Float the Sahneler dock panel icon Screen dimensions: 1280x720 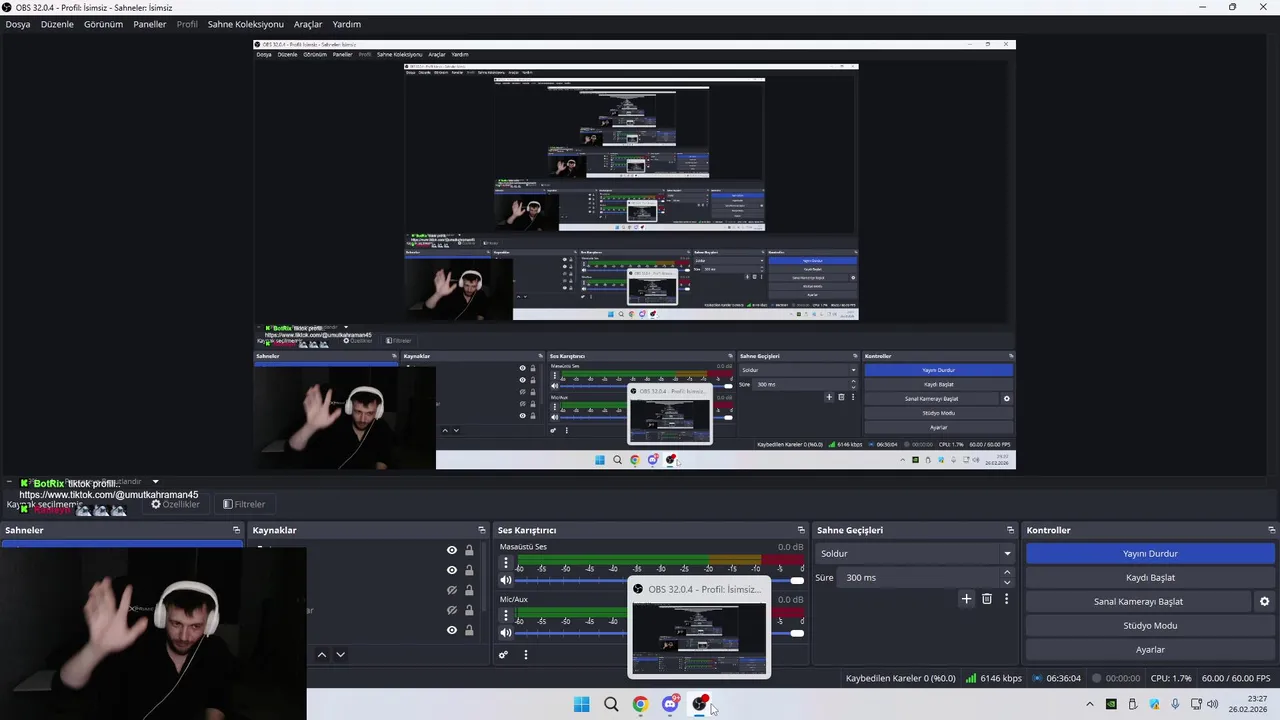[x=237, y=530]
